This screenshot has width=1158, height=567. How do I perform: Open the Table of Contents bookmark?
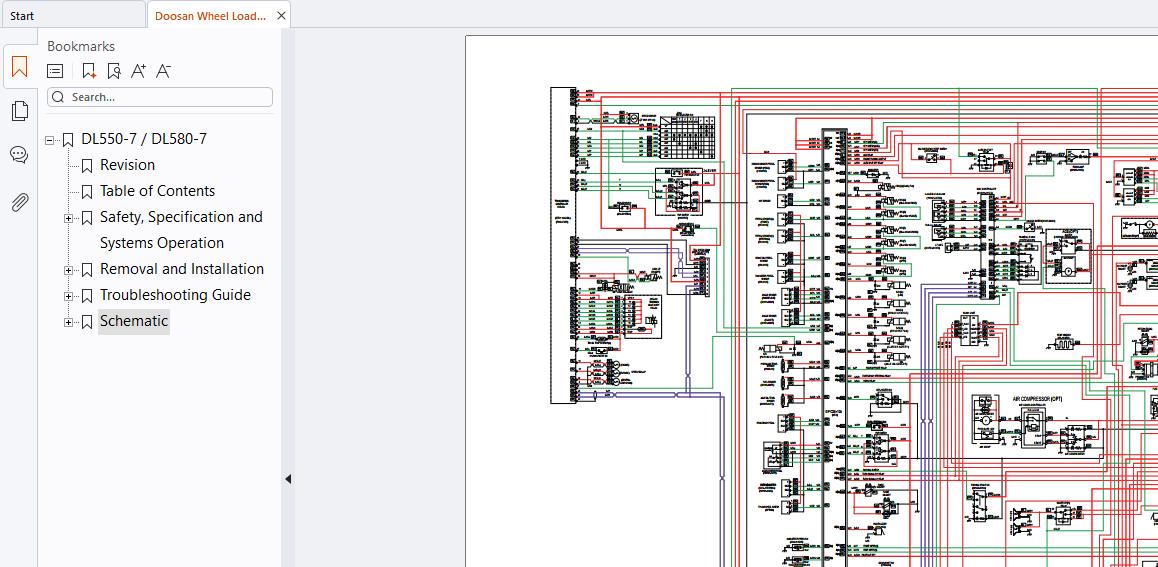pyautogui.click(x=157, y=190)
